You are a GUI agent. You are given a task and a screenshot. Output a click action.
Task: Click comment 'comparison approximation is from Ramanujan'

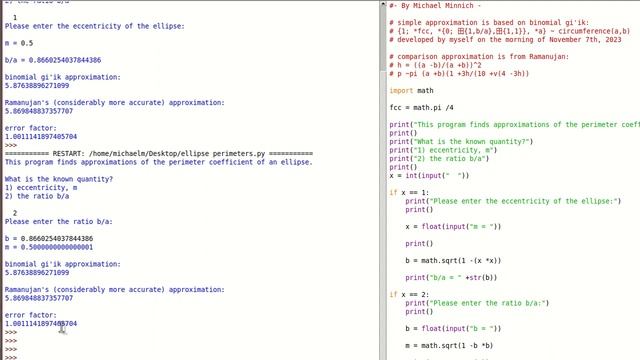[x=479, y=57]
